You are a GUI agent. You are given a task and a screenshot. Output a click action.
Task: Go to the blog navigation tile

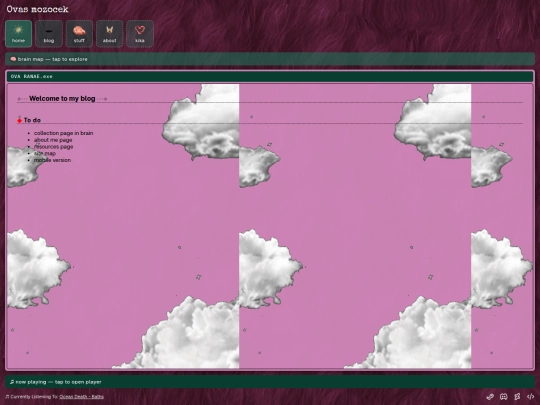pos(49,33)
